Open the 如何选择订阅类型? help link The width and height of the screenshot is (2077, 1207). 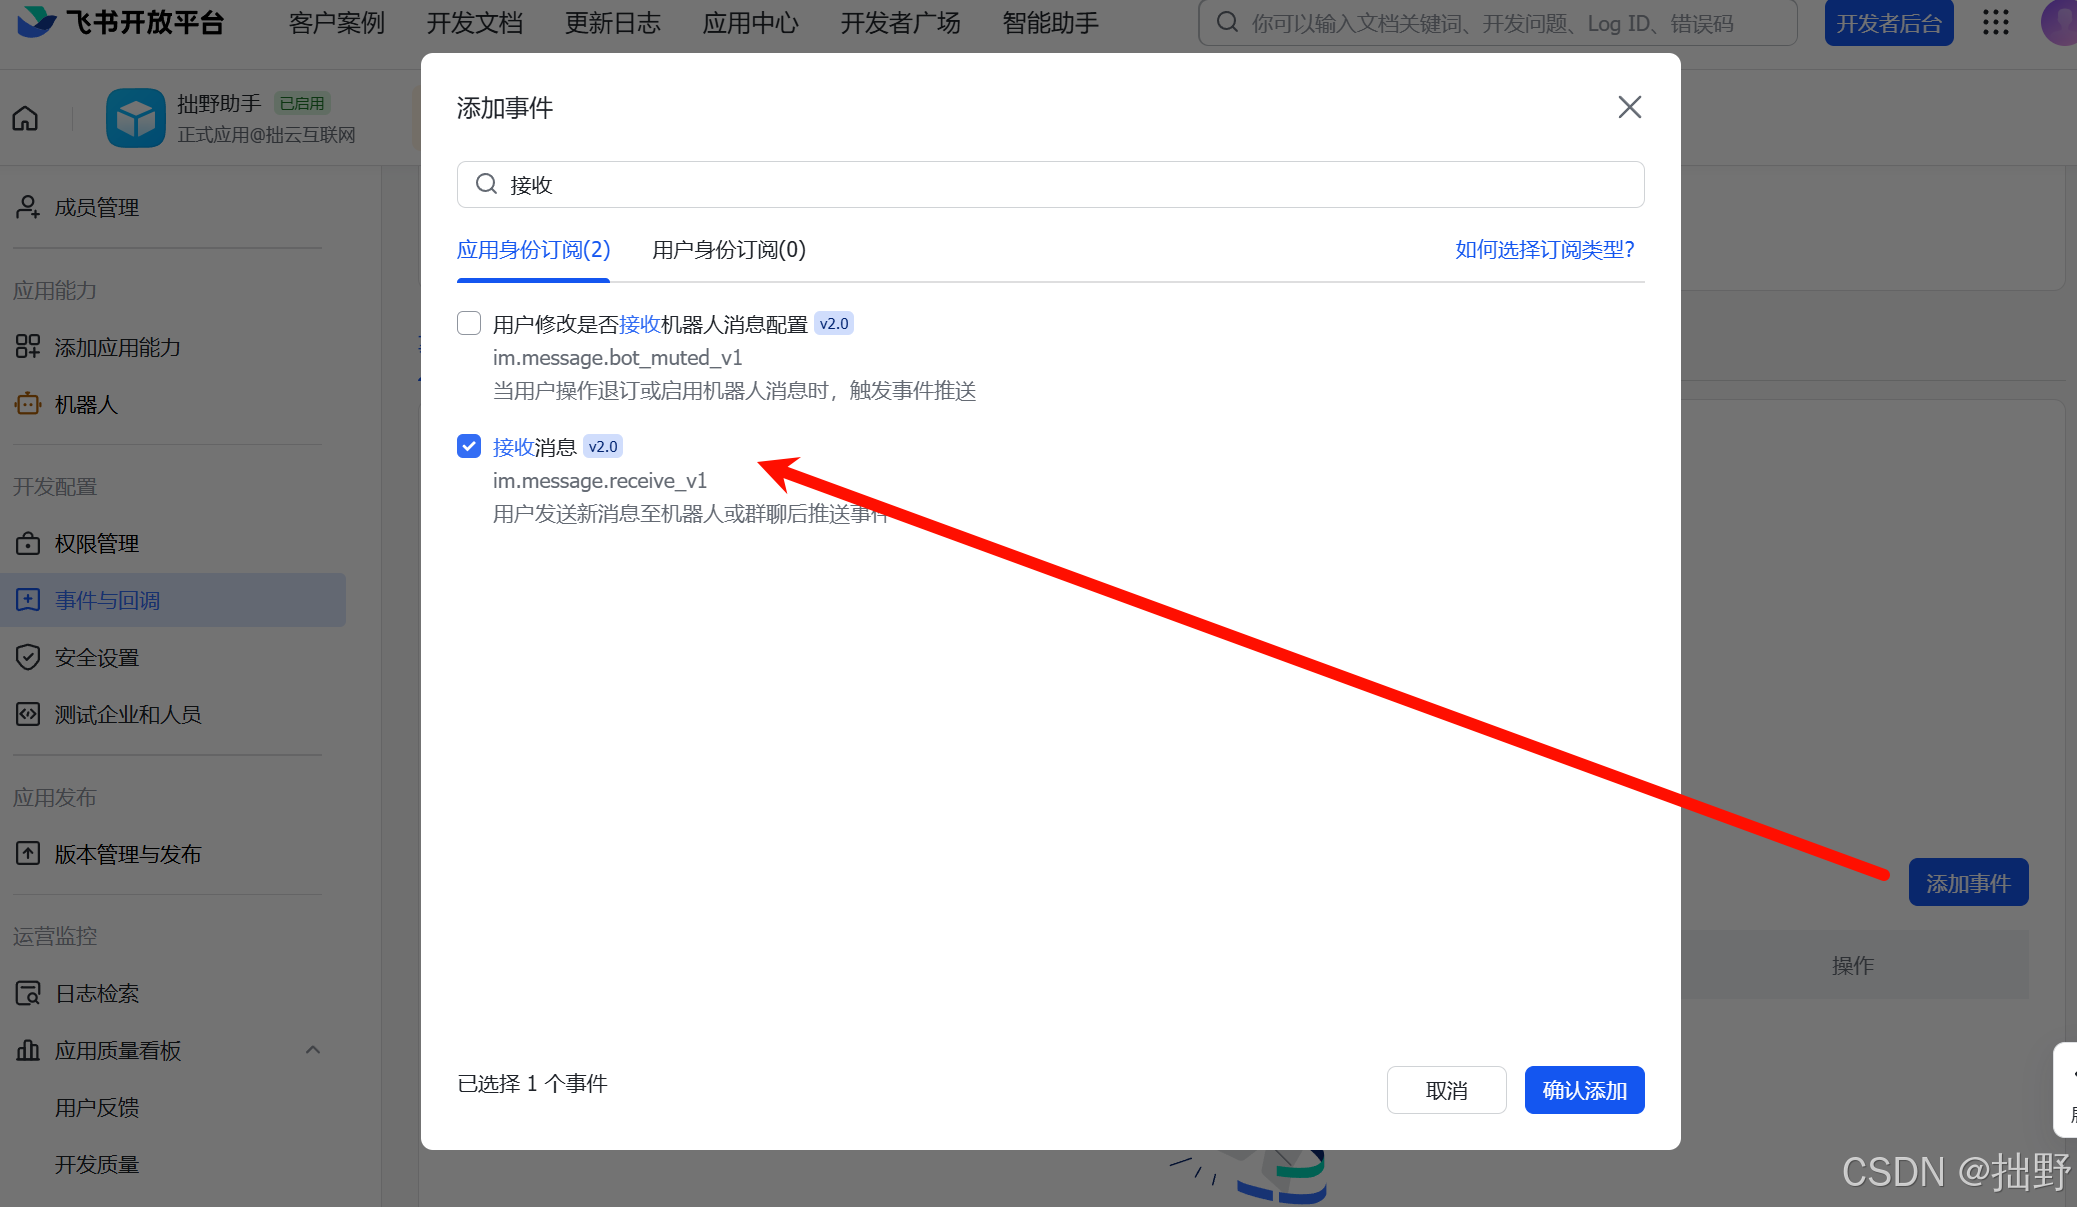[1544, 250]
